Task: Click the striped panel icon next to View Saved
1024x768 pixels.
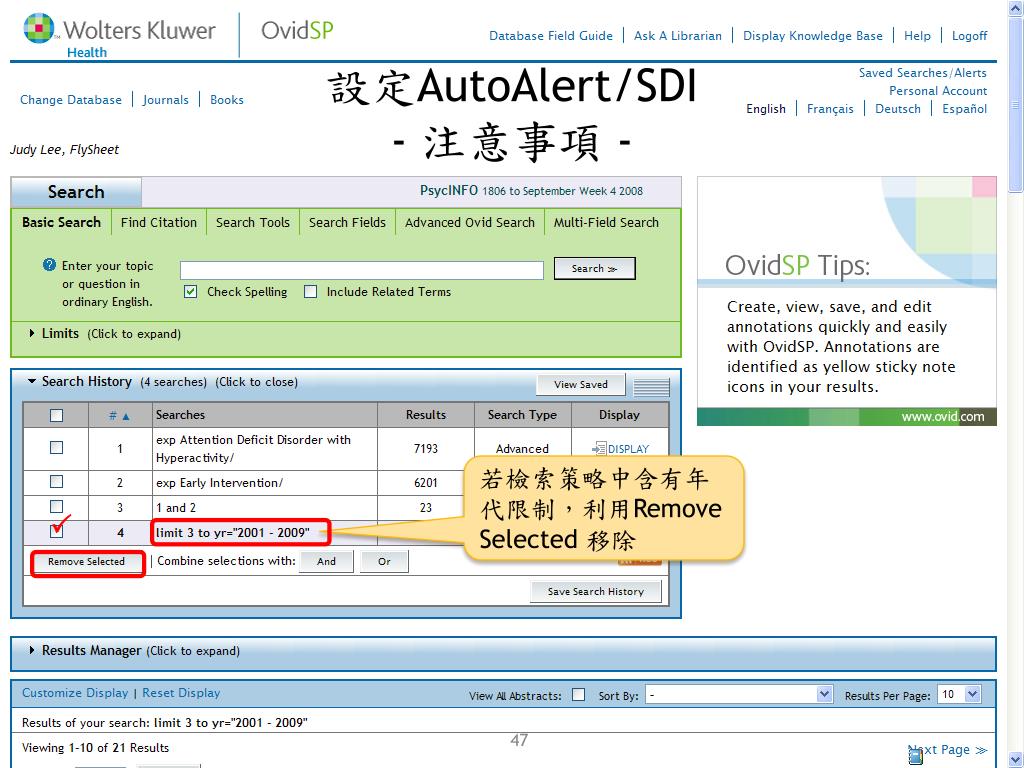Action: tap(651, 387)
